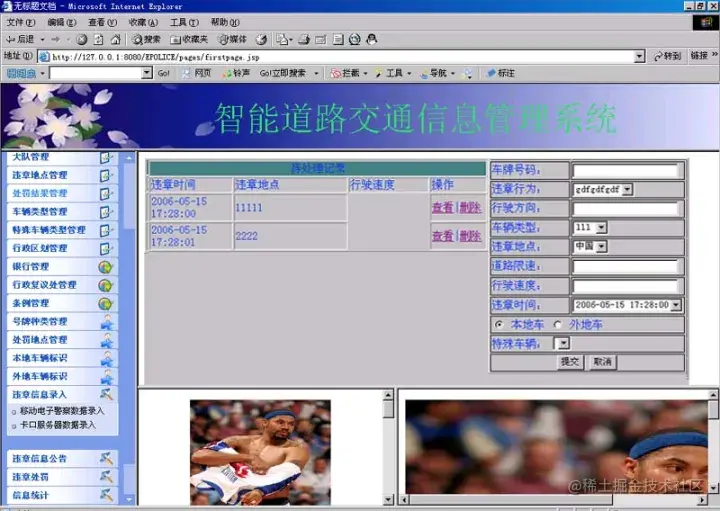720x511 pixels.
Task: Click 查看 link for 2222 row
Action: 443,236
